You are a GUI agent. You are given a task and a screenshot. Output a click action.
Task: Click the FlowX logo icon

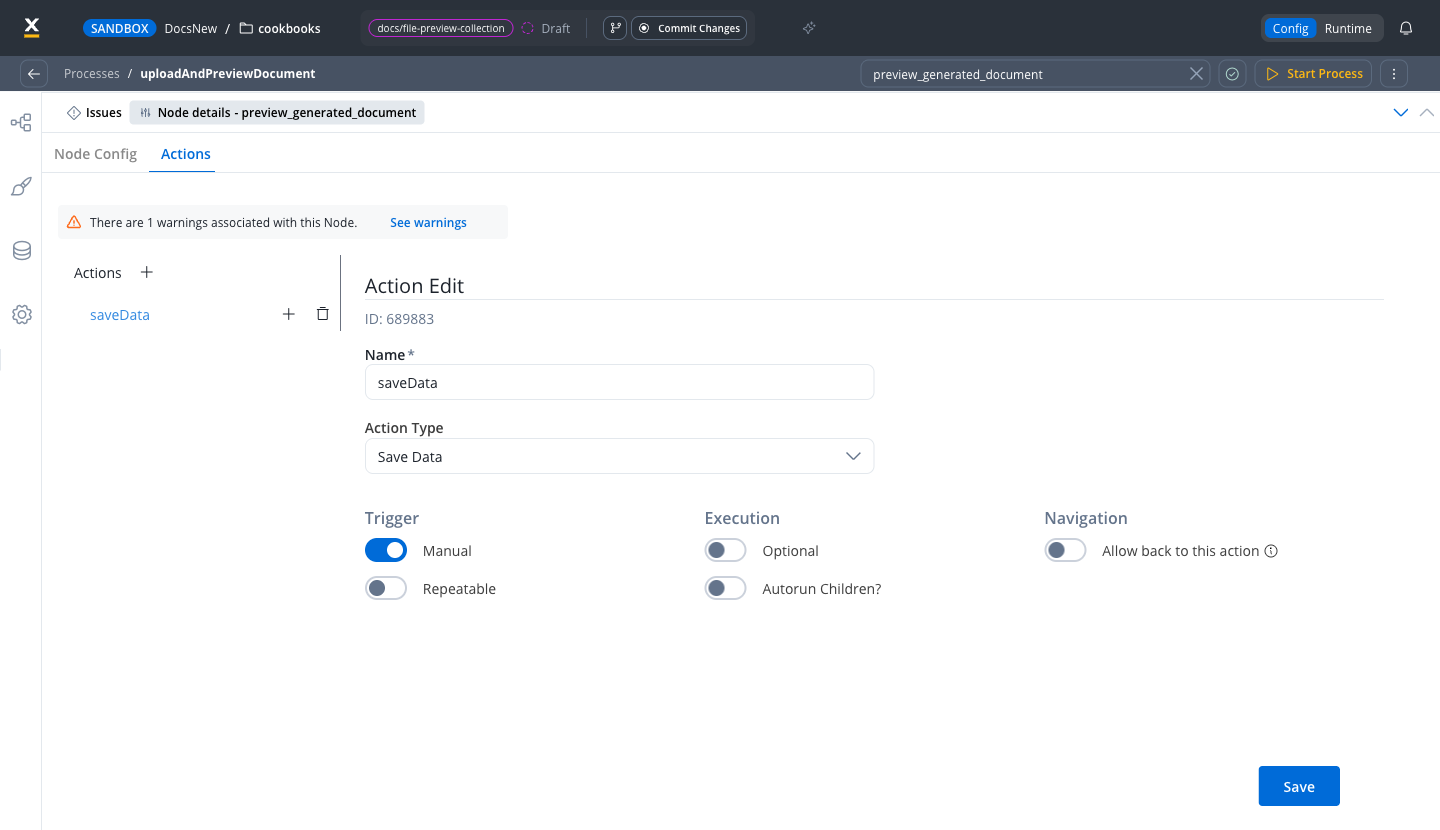32,27
